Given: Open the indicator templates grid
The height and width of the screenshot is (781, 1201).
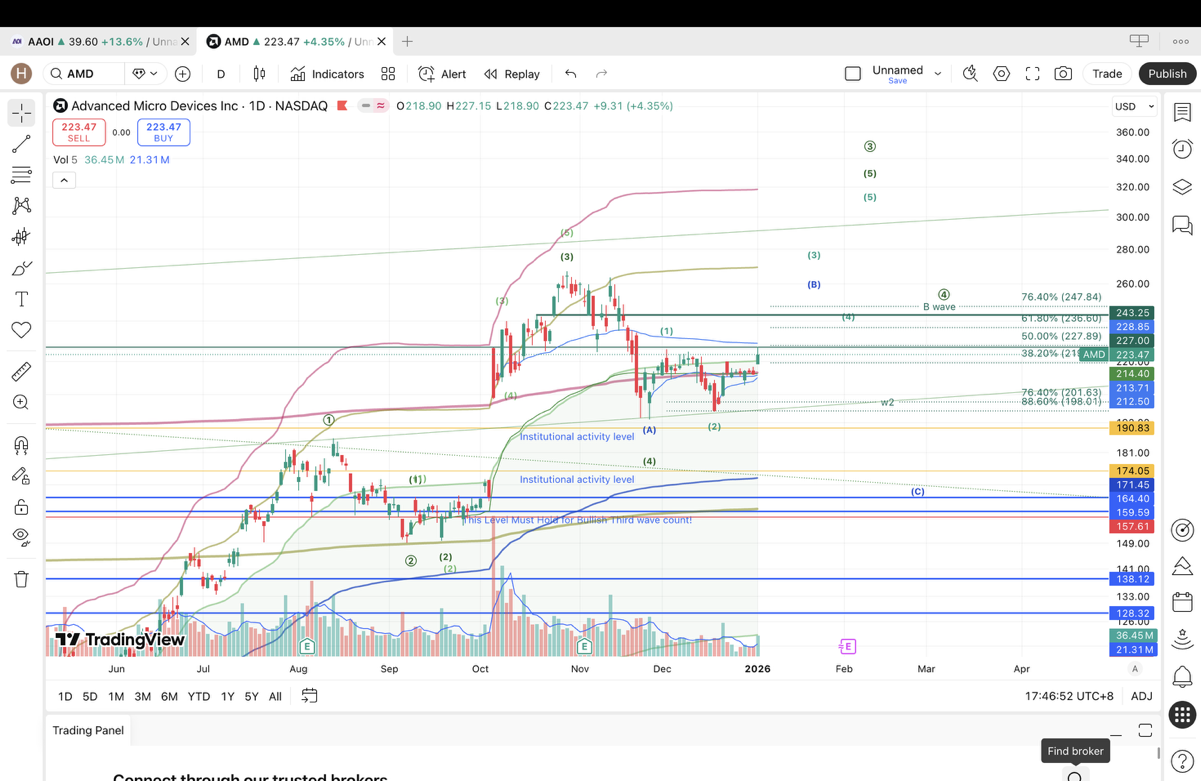Looking at the screenshot, I should pos(388,74).
